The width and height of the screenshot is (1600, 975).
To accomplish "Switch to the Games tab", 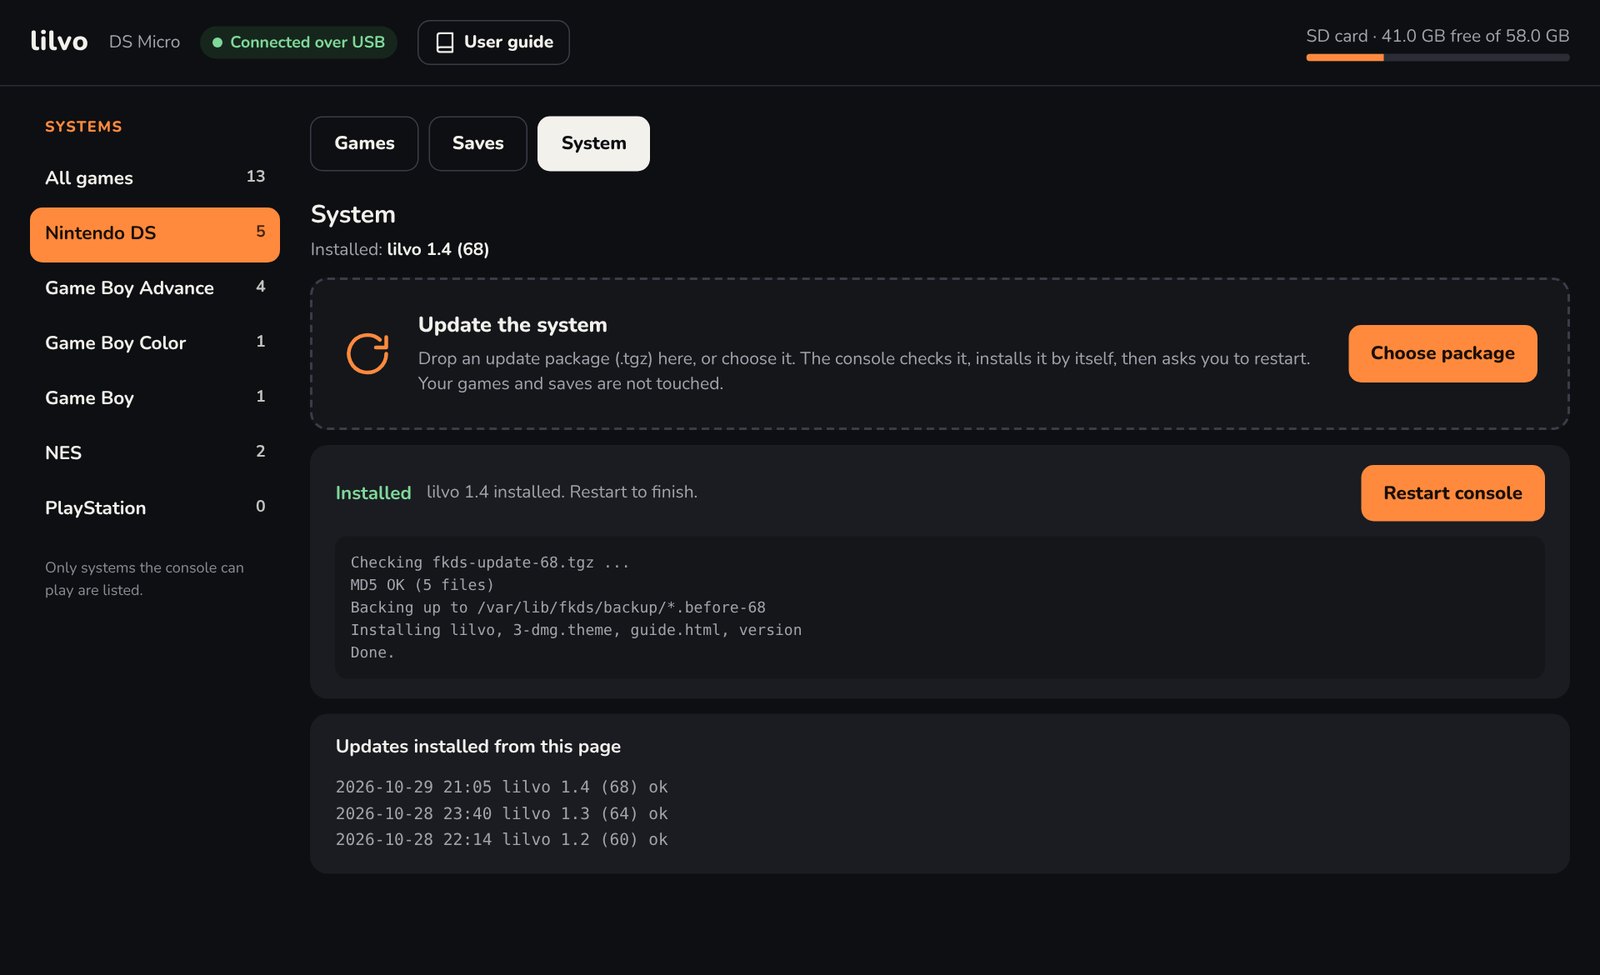I will pos(364,143).
